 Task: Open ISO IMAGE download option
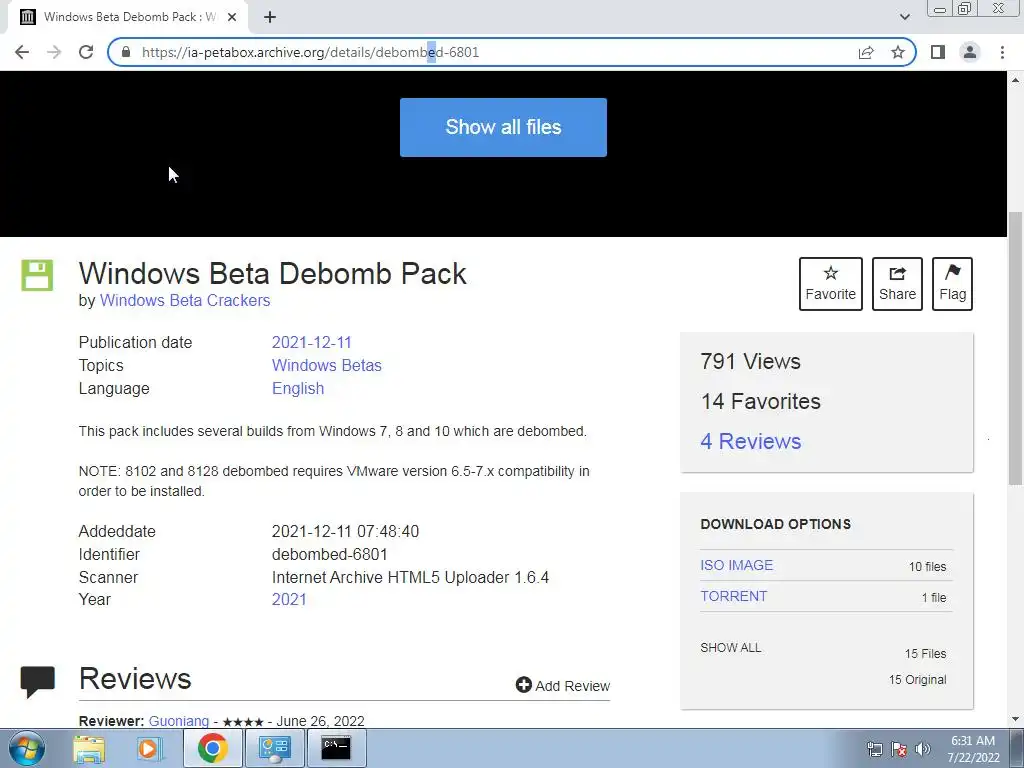click(x=737, y=565)
